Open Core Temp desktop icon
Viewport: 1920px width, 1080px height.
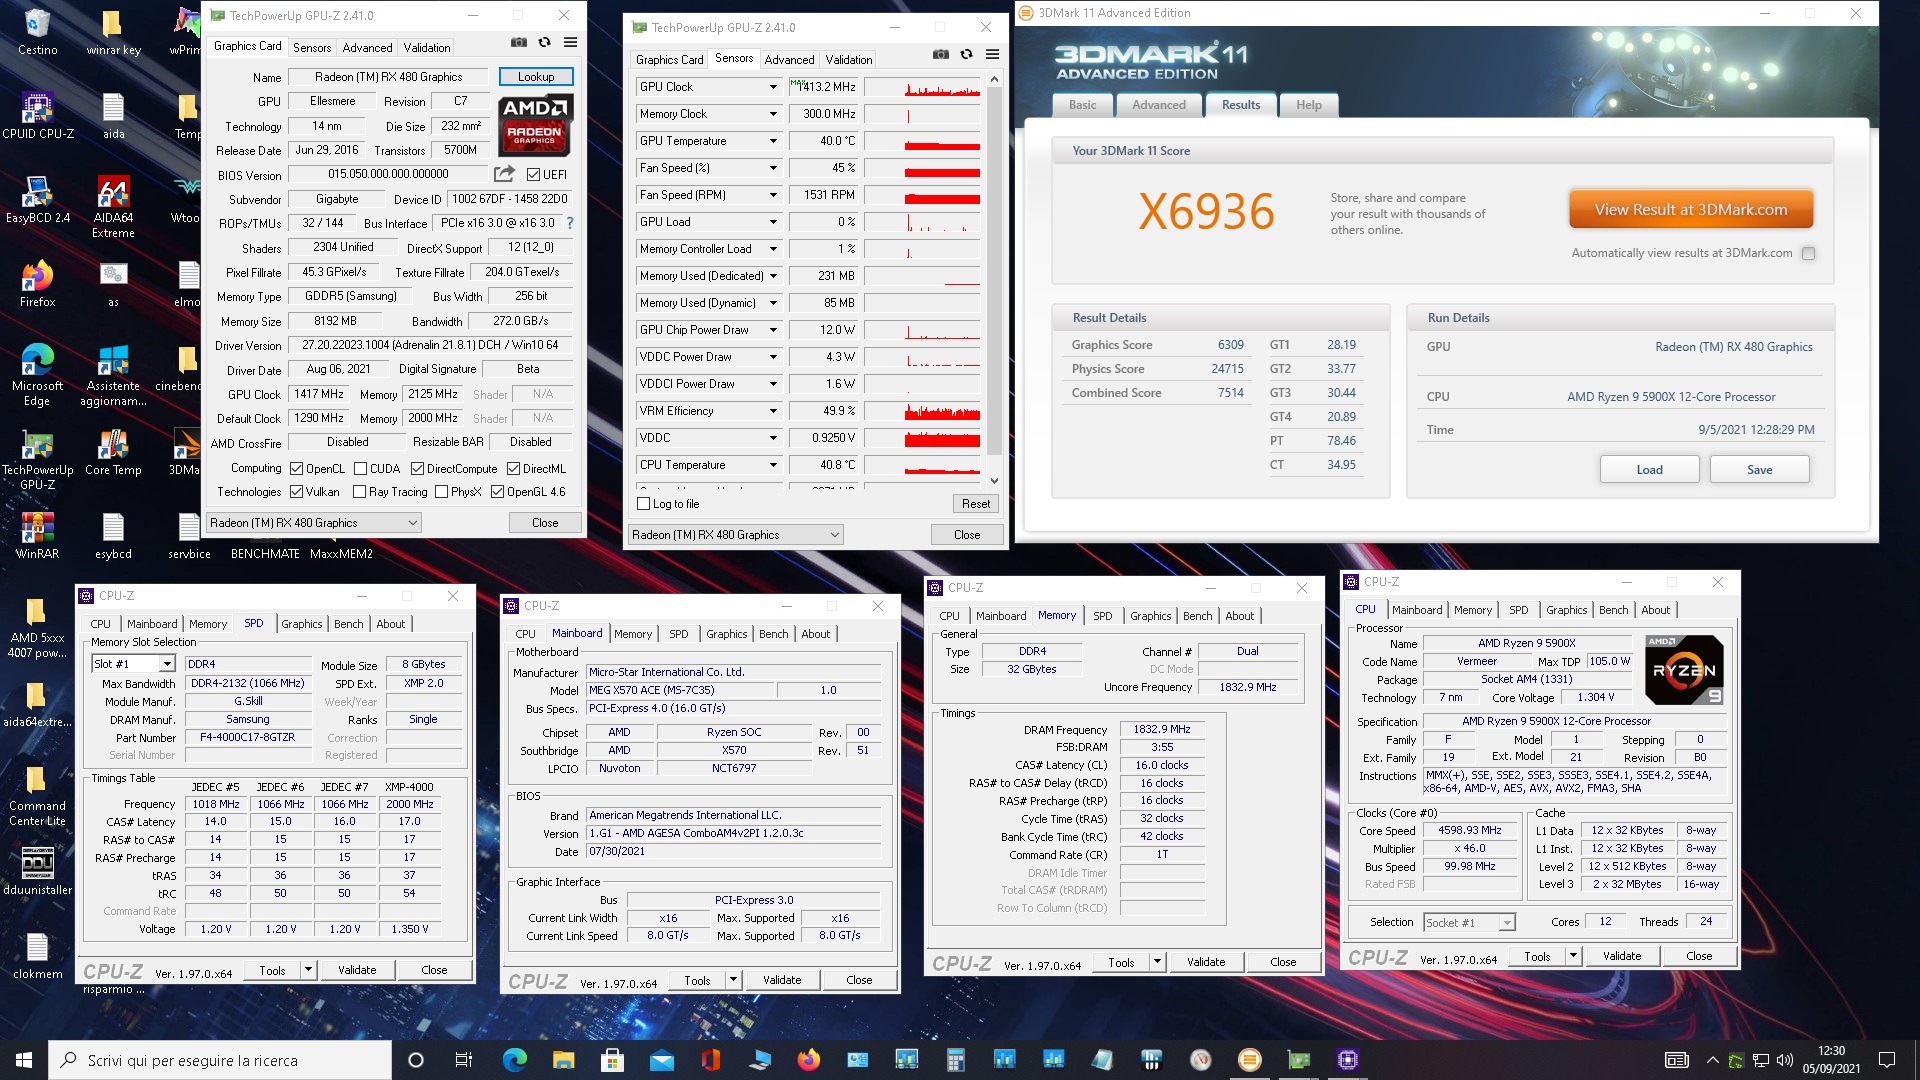click(x=113, y=451)
